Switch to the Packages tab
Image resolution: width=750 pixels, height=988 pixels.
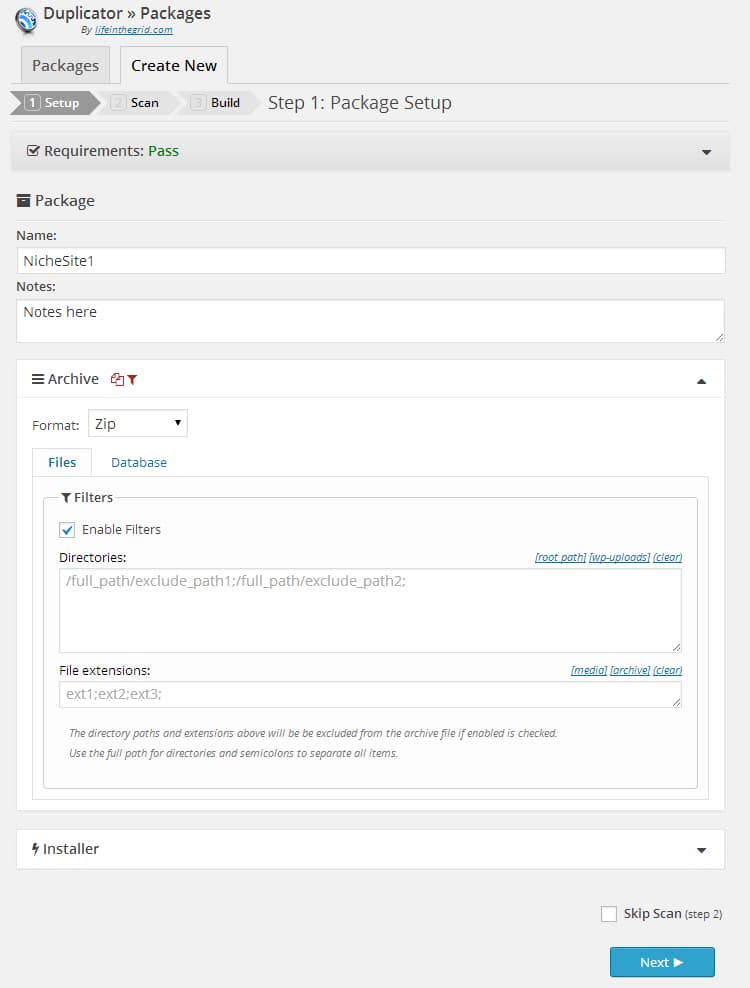[65, 66]
